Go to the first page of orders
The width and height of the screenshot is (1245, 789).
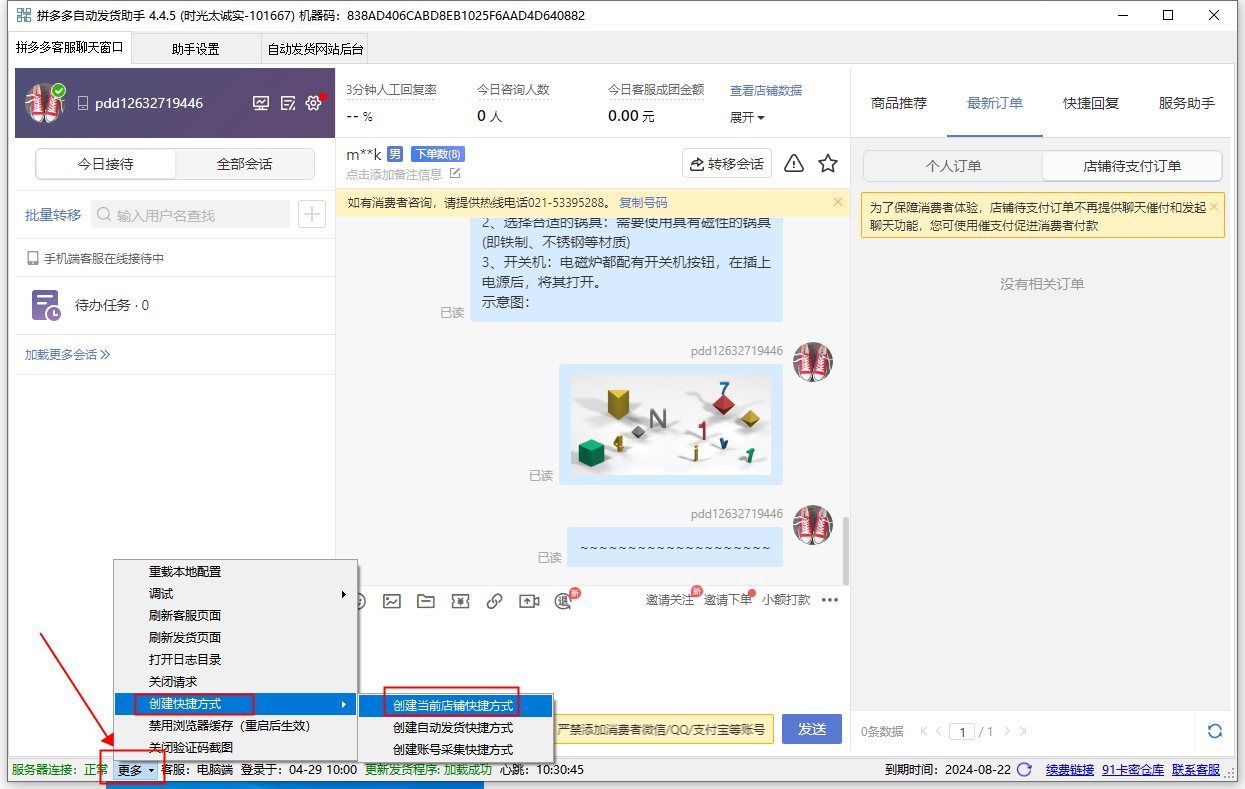click(x=924, y=731)
